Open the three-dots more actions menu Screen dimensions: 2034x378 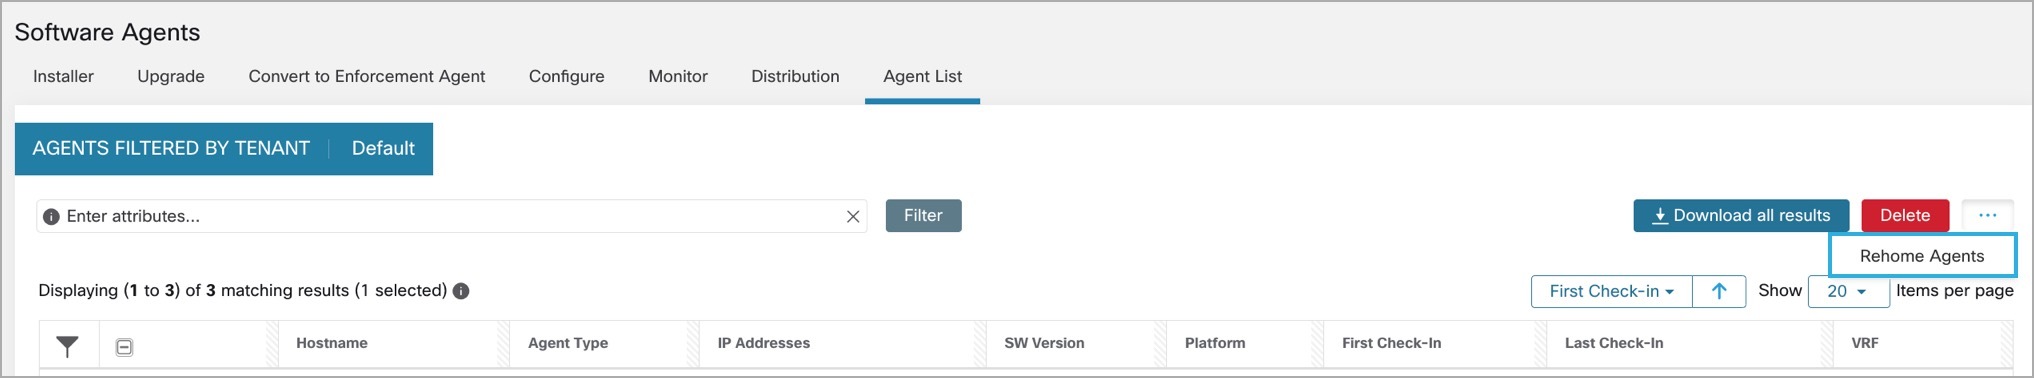click(x=1987, y=215)
